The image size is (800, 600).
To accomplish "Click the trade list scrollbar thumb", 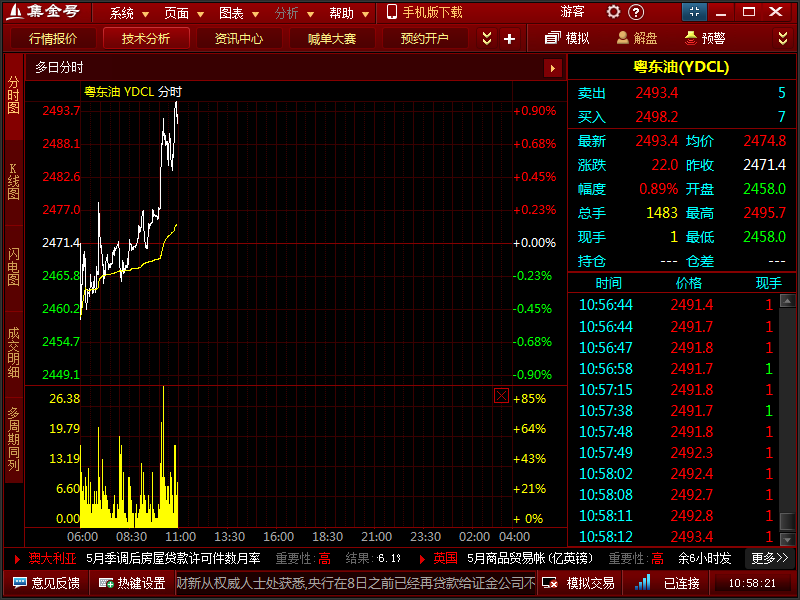I will tap(787, 520).
